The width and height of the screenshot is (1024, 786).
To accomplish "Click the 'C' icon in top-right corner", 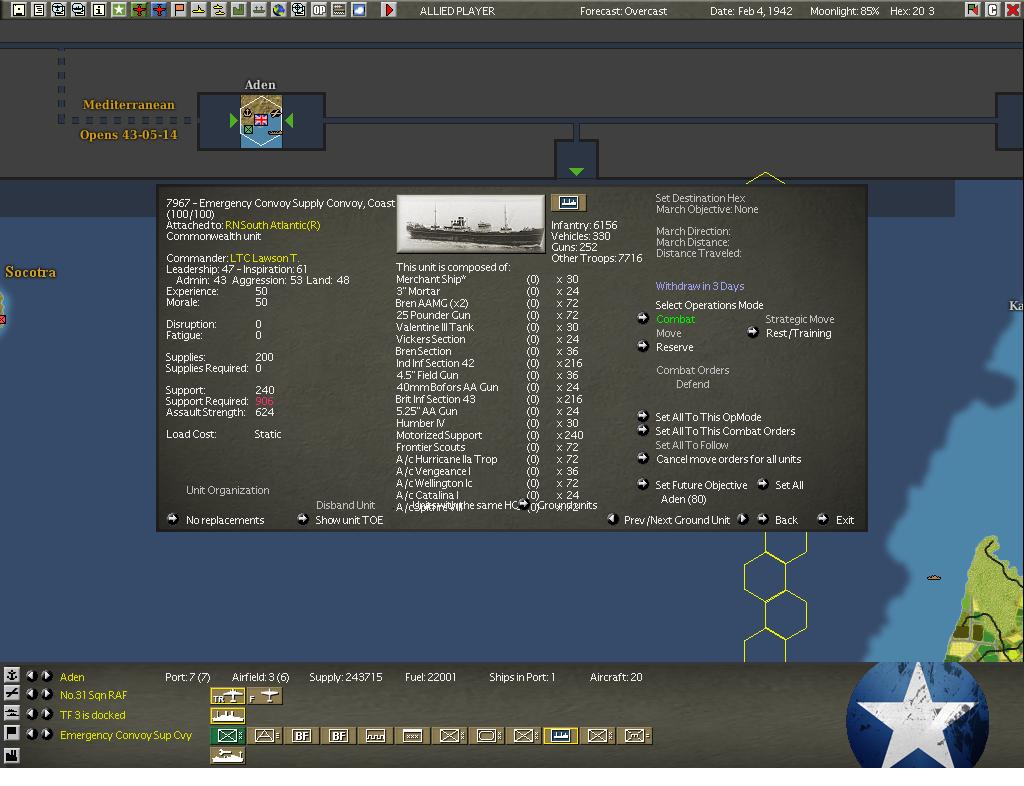I will click(993, 10).
